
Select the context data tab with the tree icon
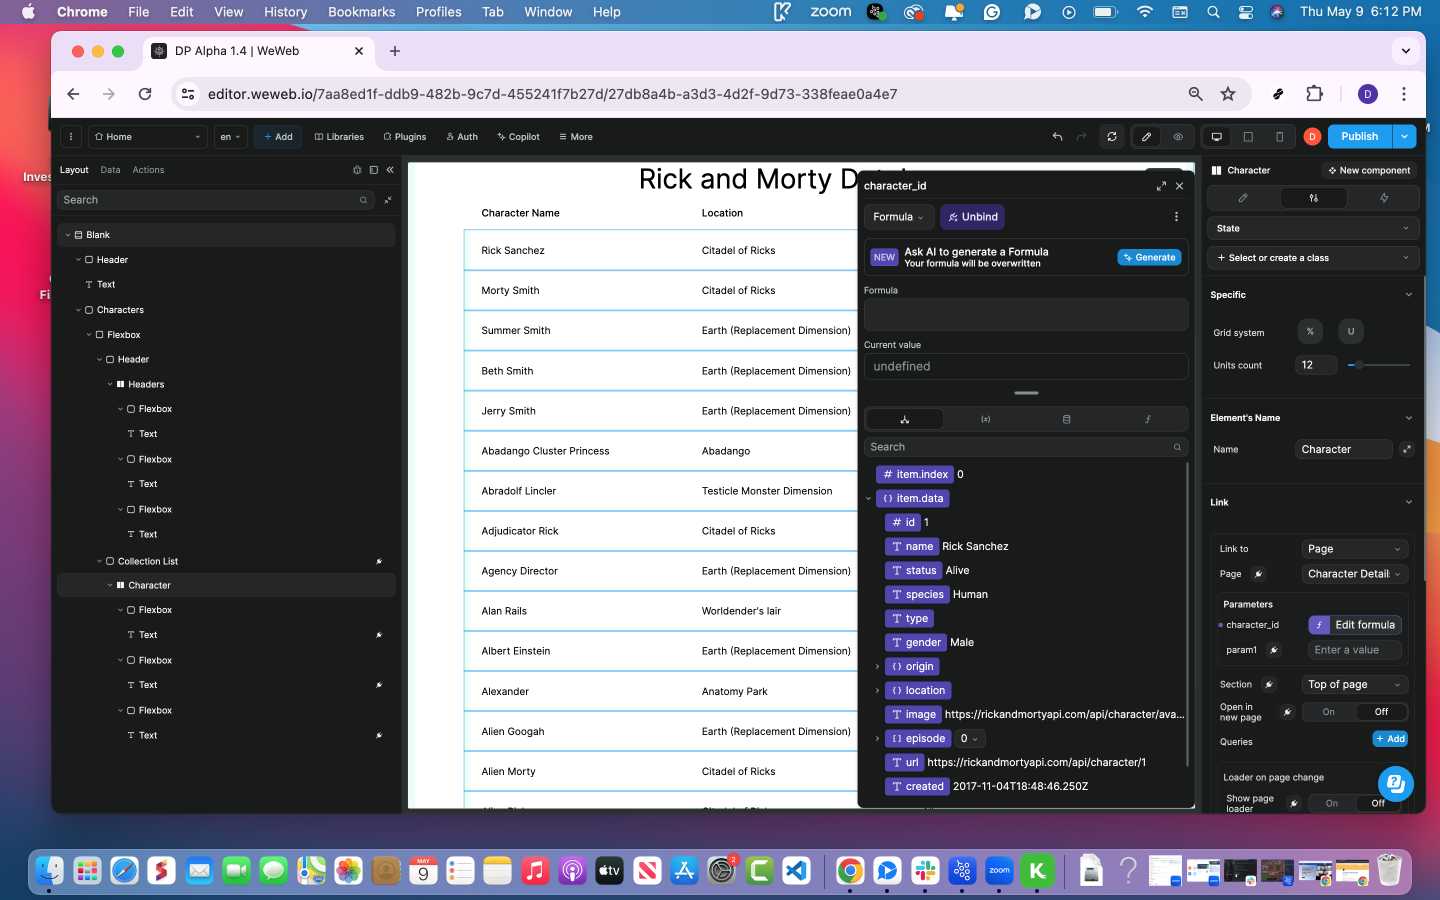point(904,420)
